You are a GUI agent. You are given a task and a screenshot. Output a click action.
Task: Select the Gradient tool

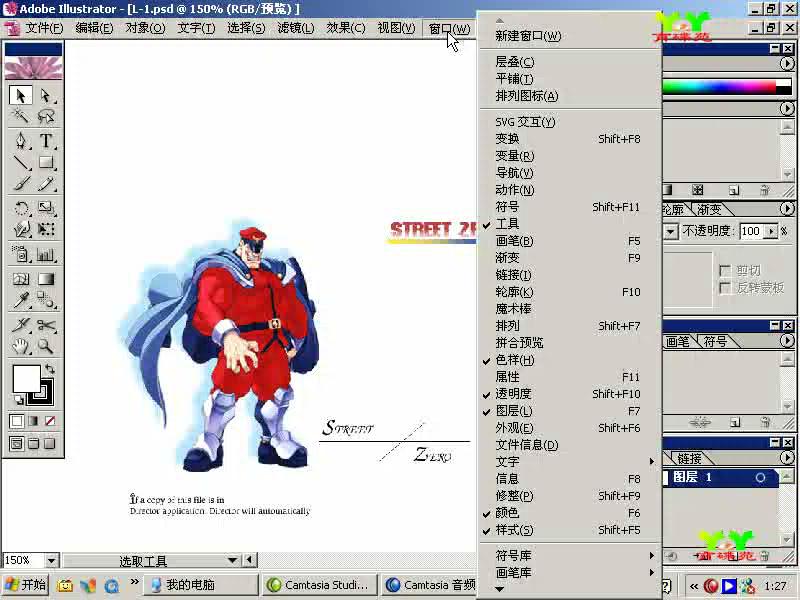point(46,279)
